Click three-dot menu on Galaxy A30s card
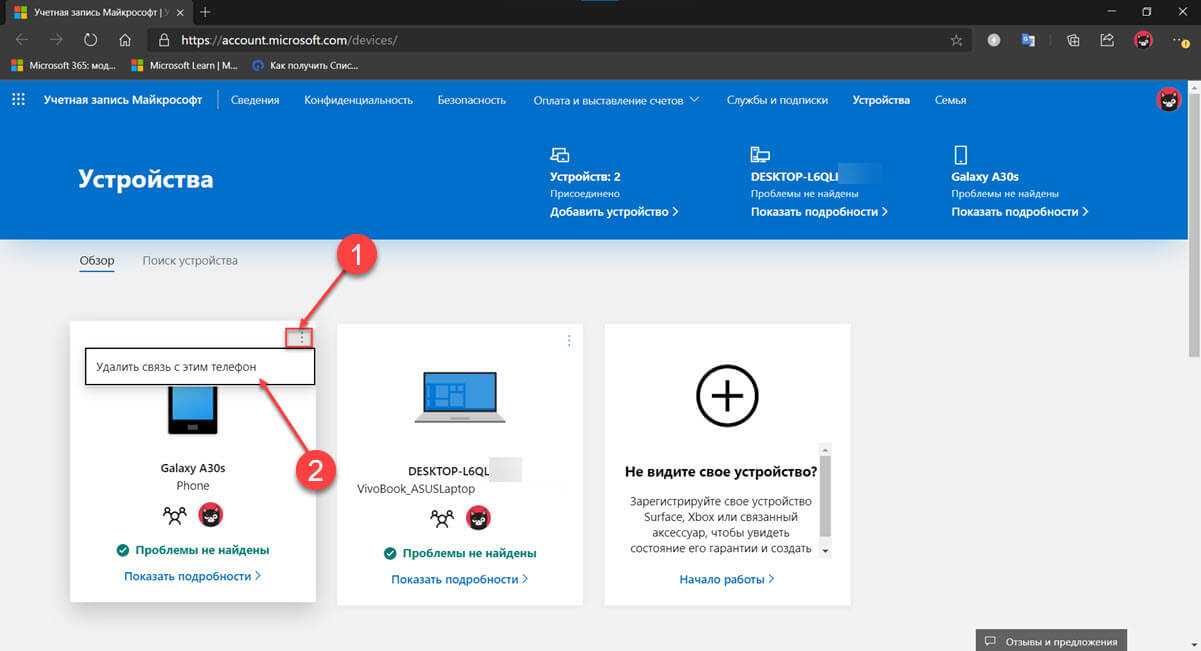This screenshot has height=651, width=1201. (x=301, y=339)
